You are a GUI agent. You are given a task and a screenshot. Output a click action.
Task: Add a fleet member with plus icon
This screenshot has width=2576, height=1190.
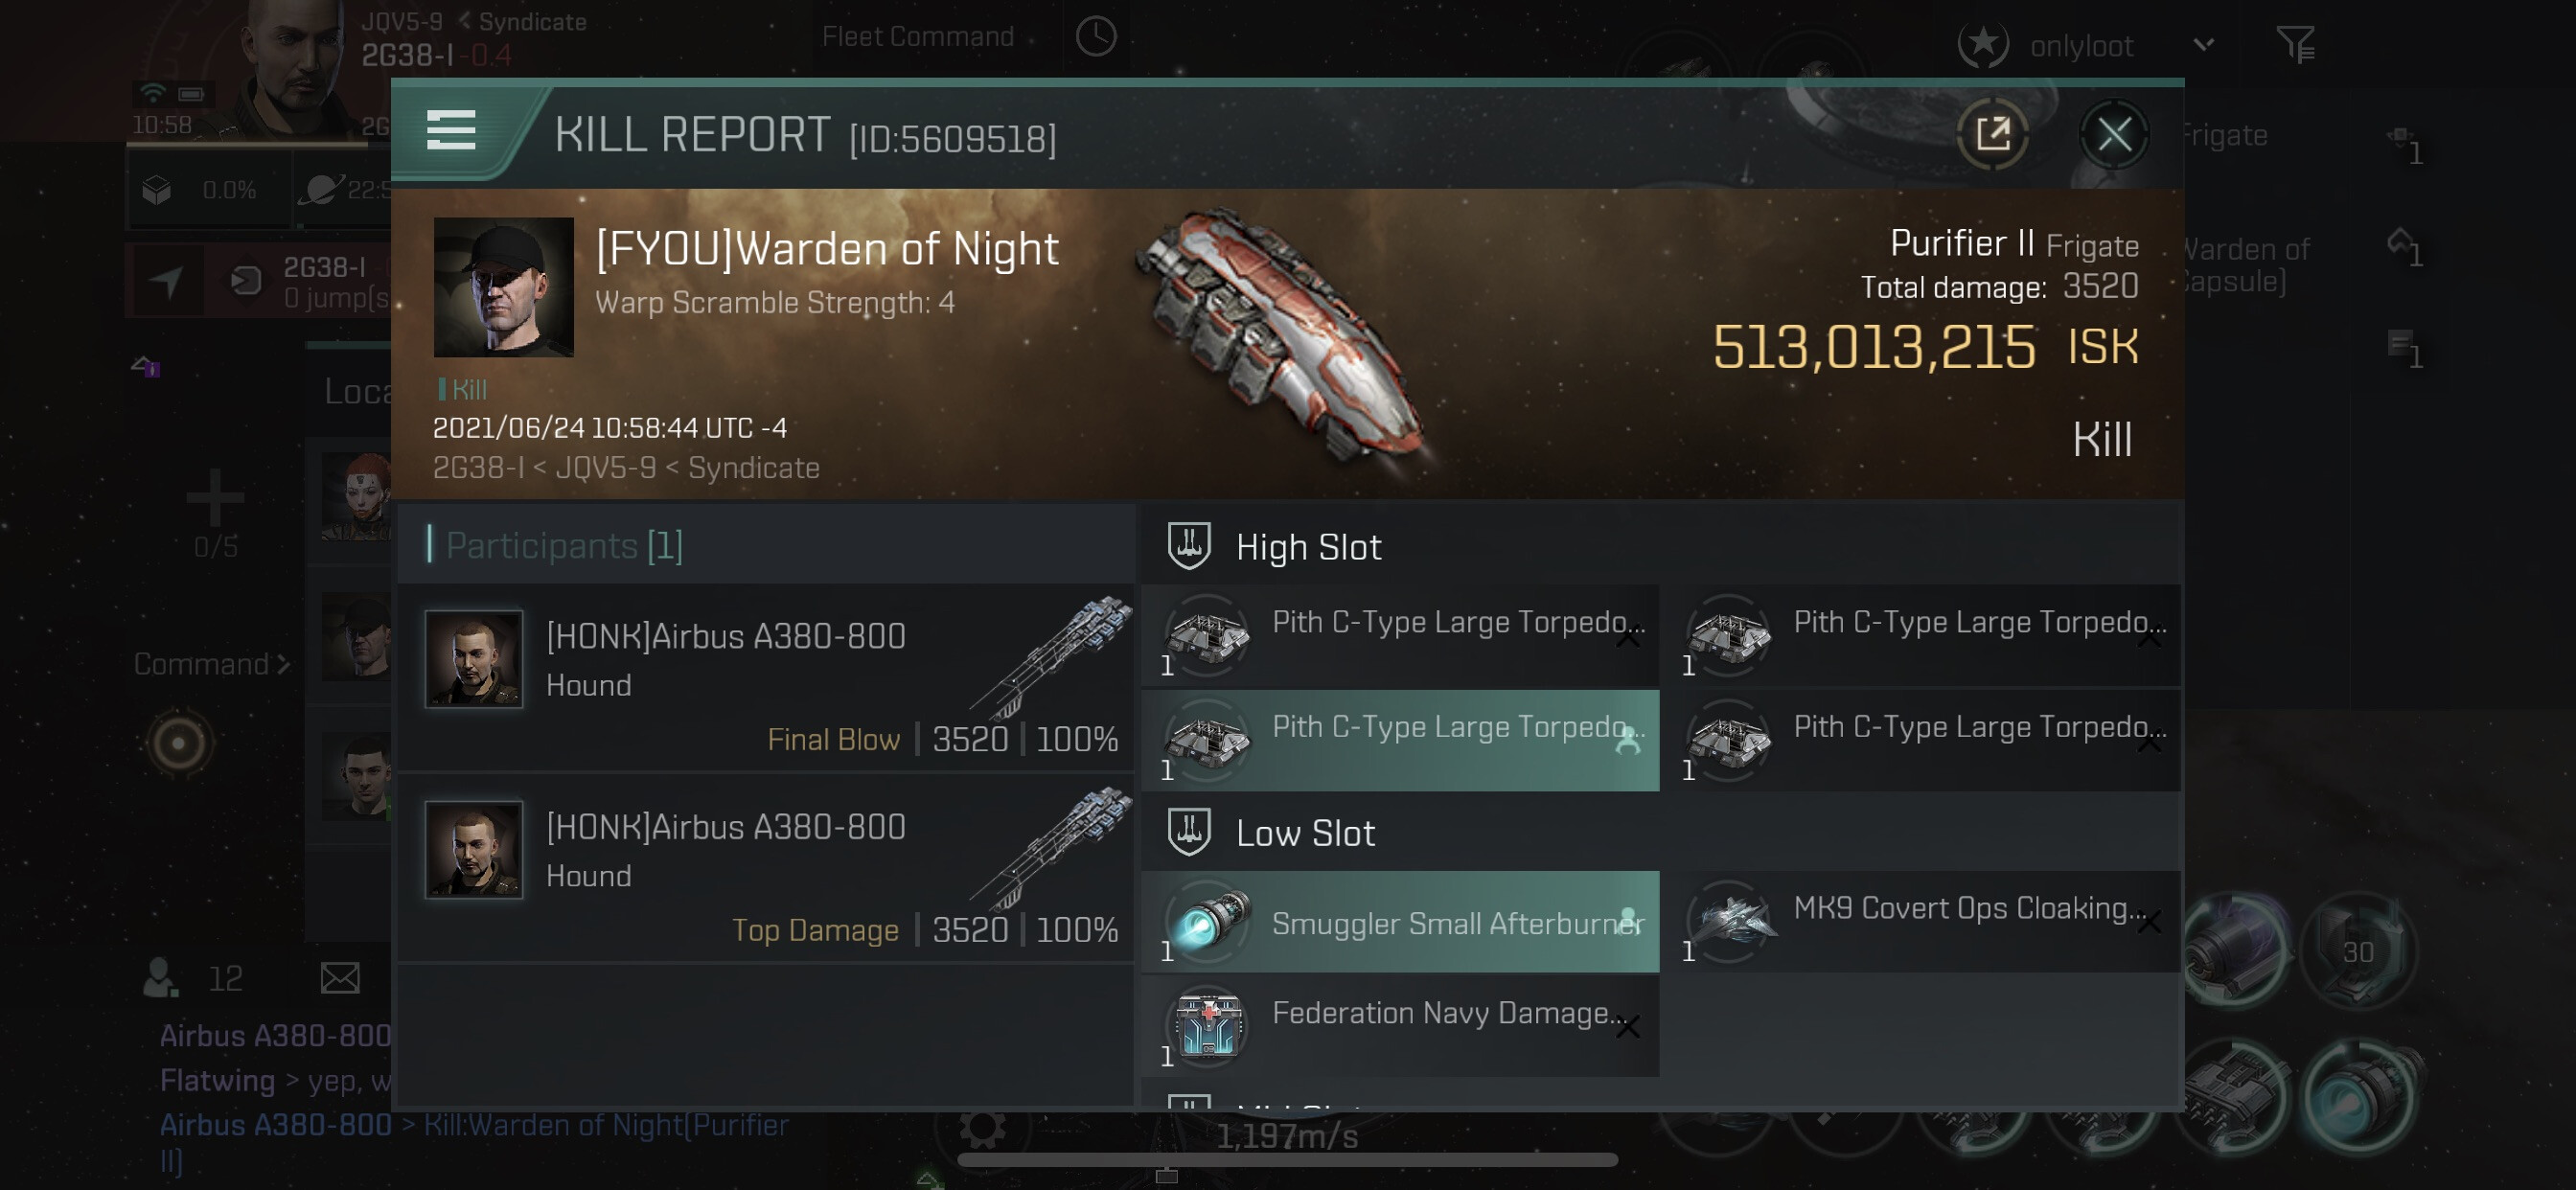(215, 497)
